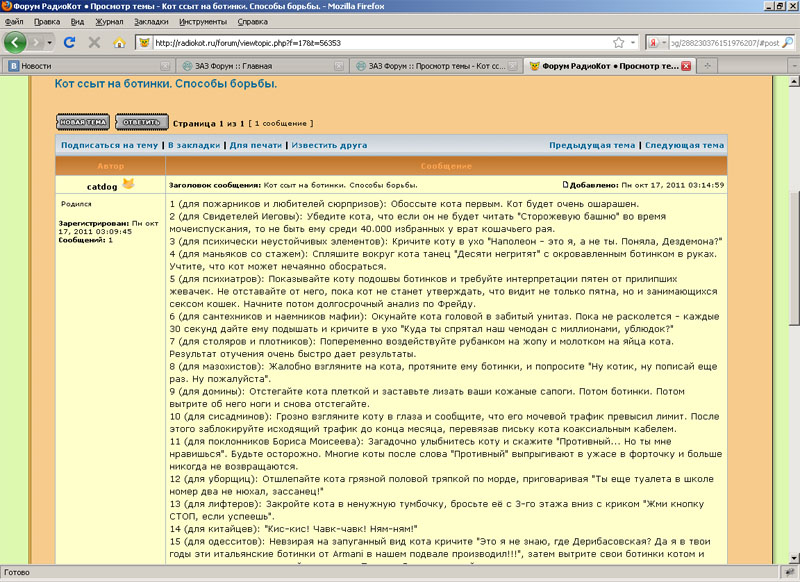Open the Файл menu
Viewport: 800px width, 582px height.
pyautogui.click(x=14, y=22)
